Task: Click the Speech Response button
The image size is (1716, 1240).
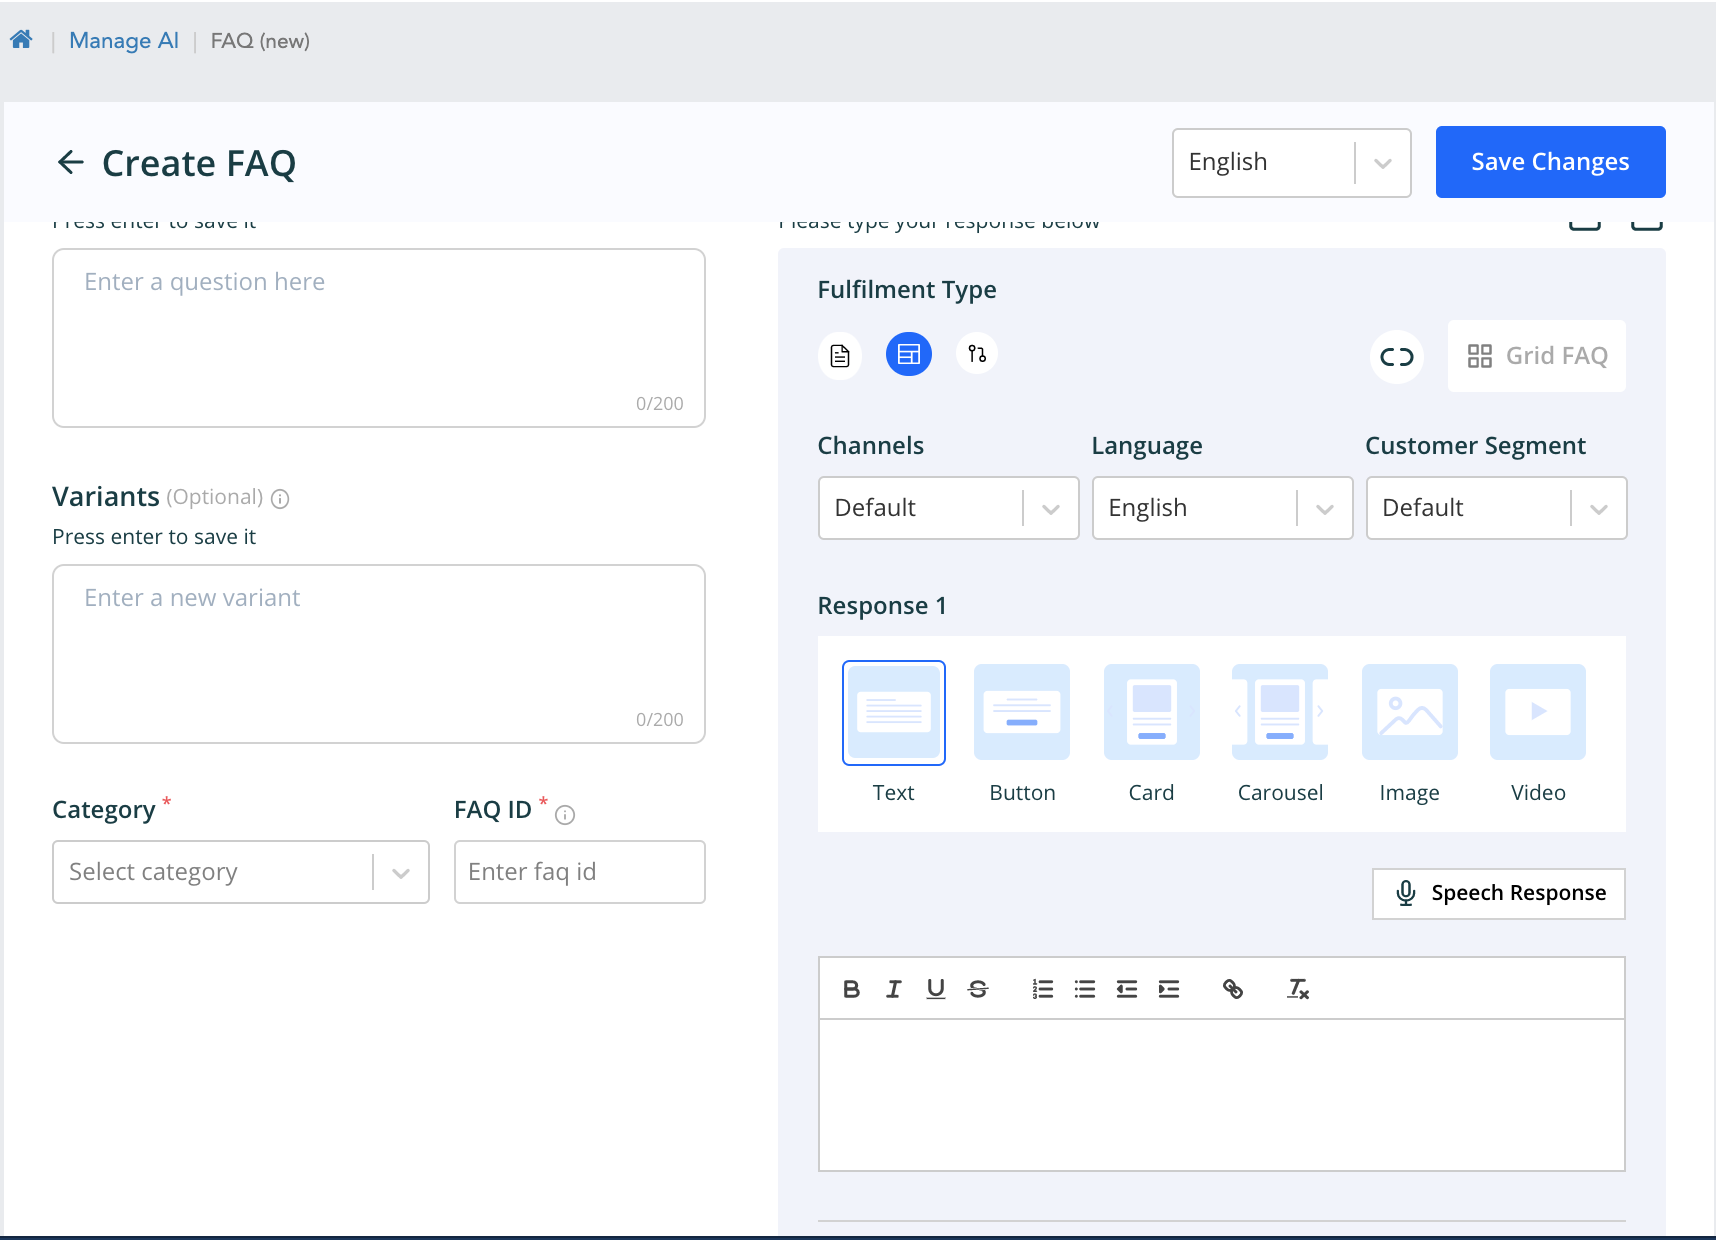Action: (x=1499, y=893)
